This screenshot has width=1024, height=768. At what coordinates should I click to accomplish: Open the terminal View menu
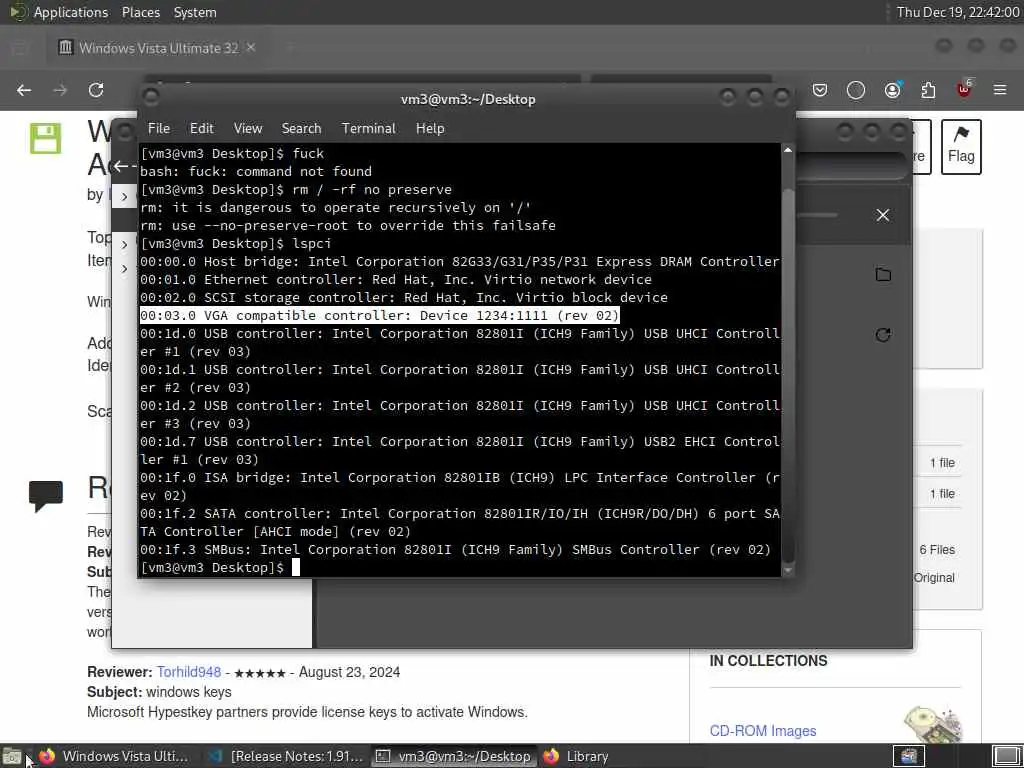(248, 128)
